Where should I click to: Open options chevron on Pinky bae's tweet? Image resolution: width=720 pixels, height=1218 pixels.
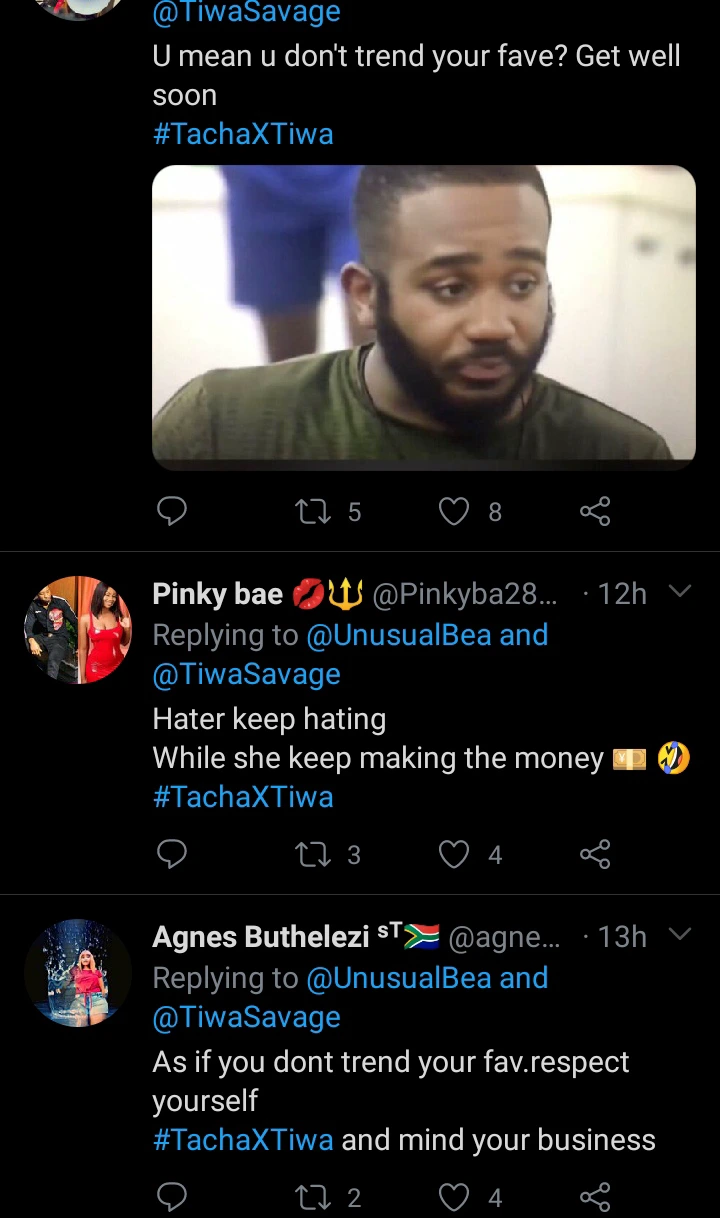pos(680,592)
